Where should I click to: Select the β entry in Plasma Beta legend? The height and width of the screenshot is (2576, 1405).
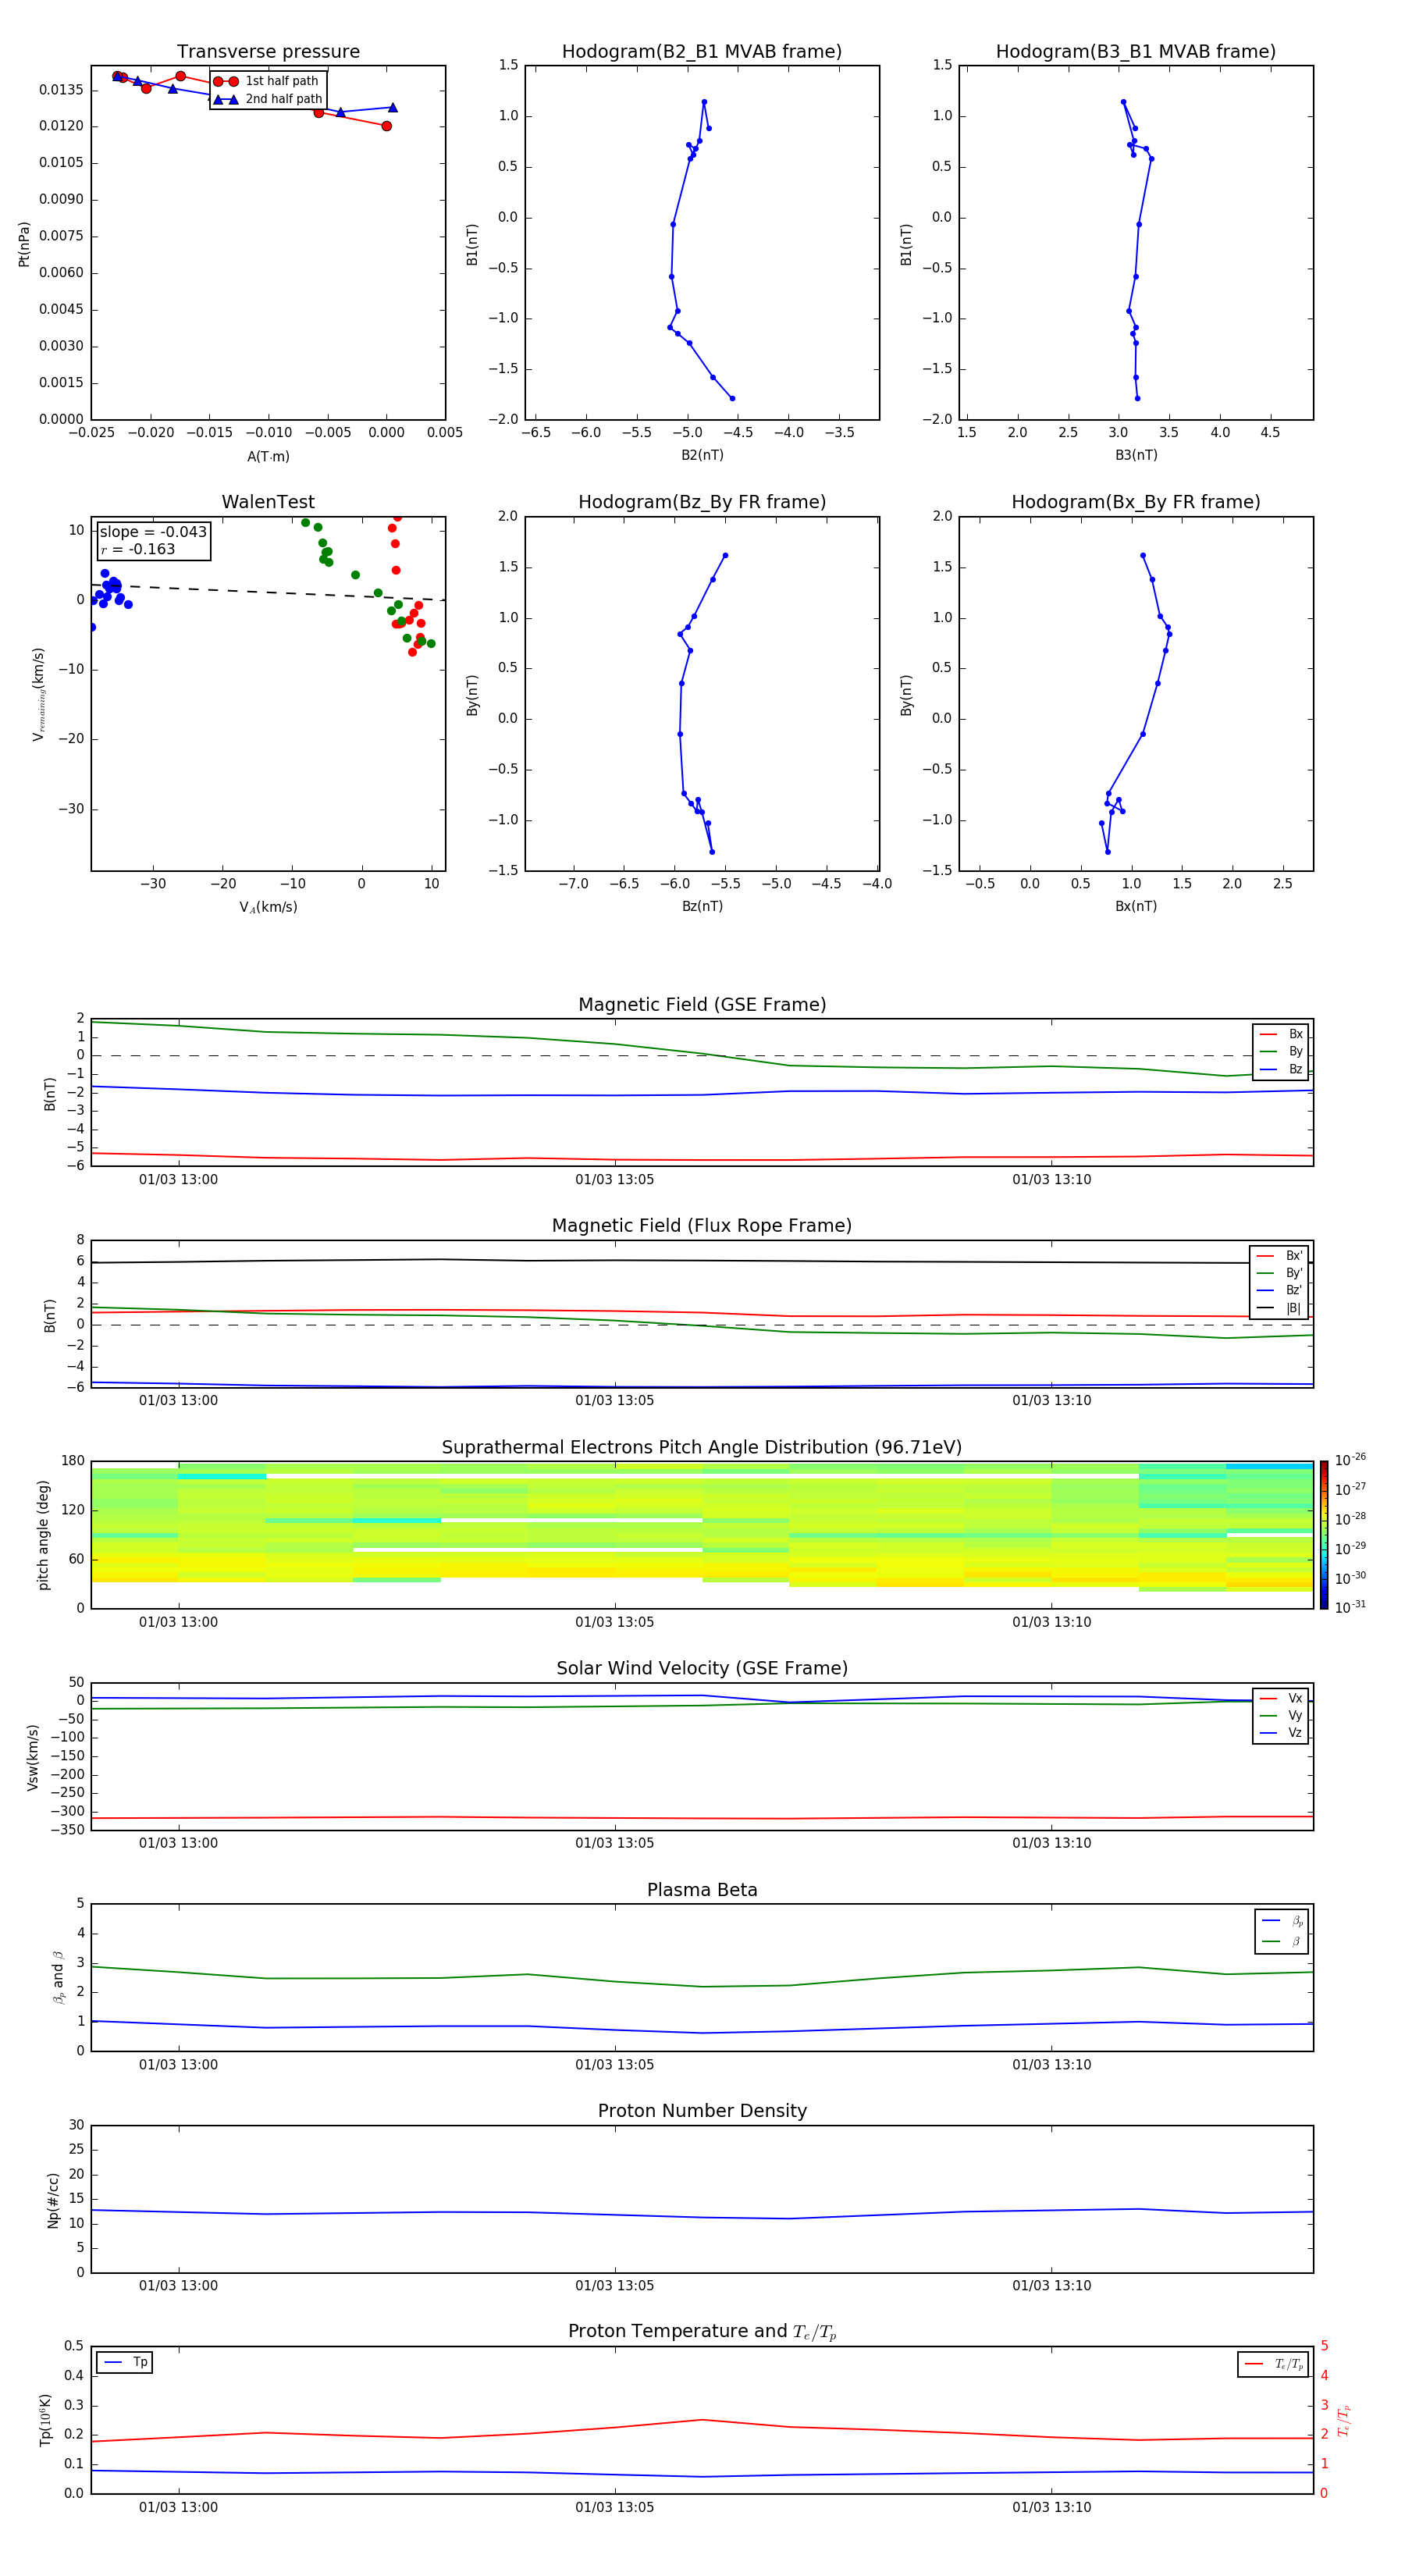click(1282, 1941)
